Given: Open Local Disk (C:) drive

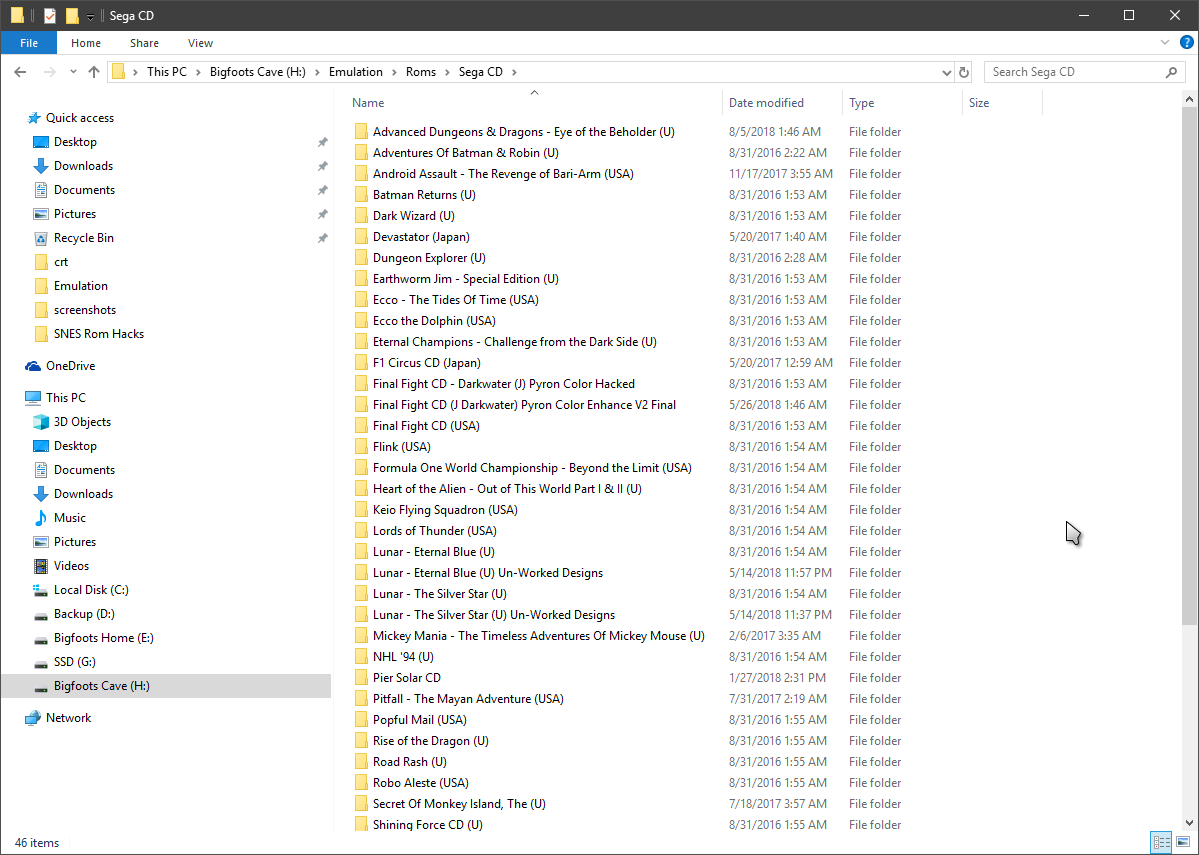Looking at the screenshot, I should pos(91,590).
